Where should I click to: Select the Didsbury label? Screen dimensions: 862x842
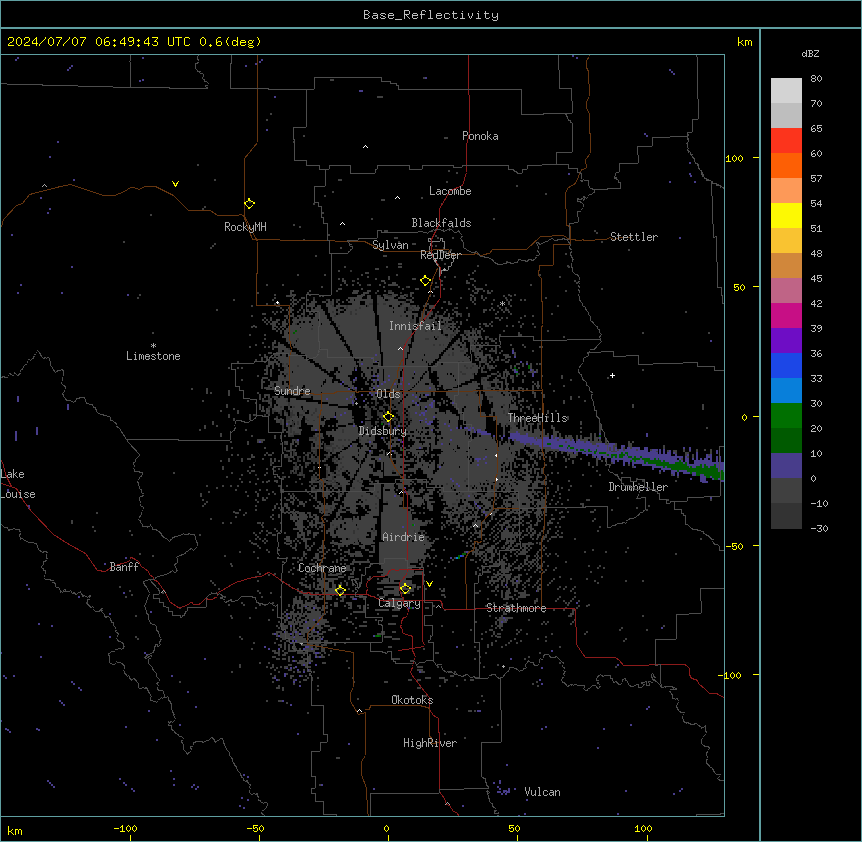coord(383,431)
